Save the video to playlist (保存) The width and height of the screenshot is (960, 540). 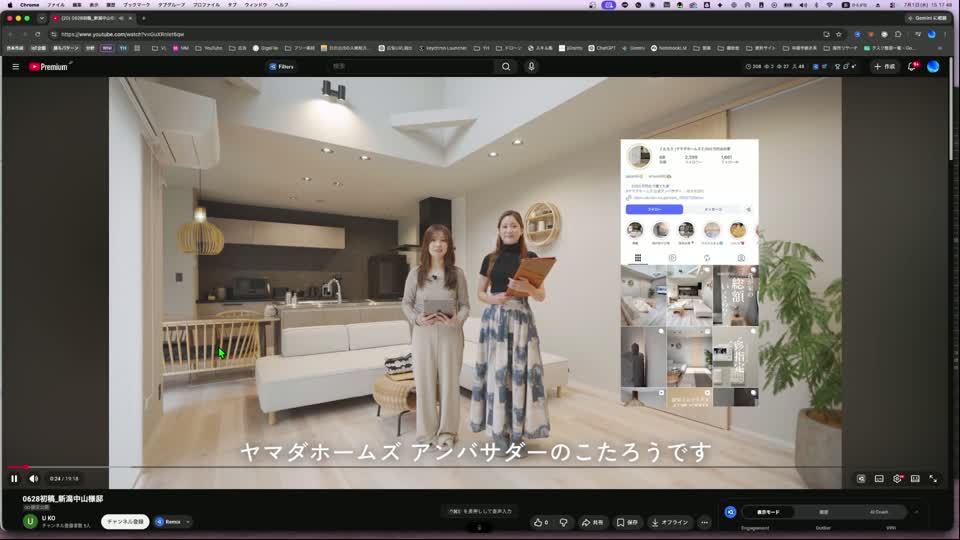[628, 522]
